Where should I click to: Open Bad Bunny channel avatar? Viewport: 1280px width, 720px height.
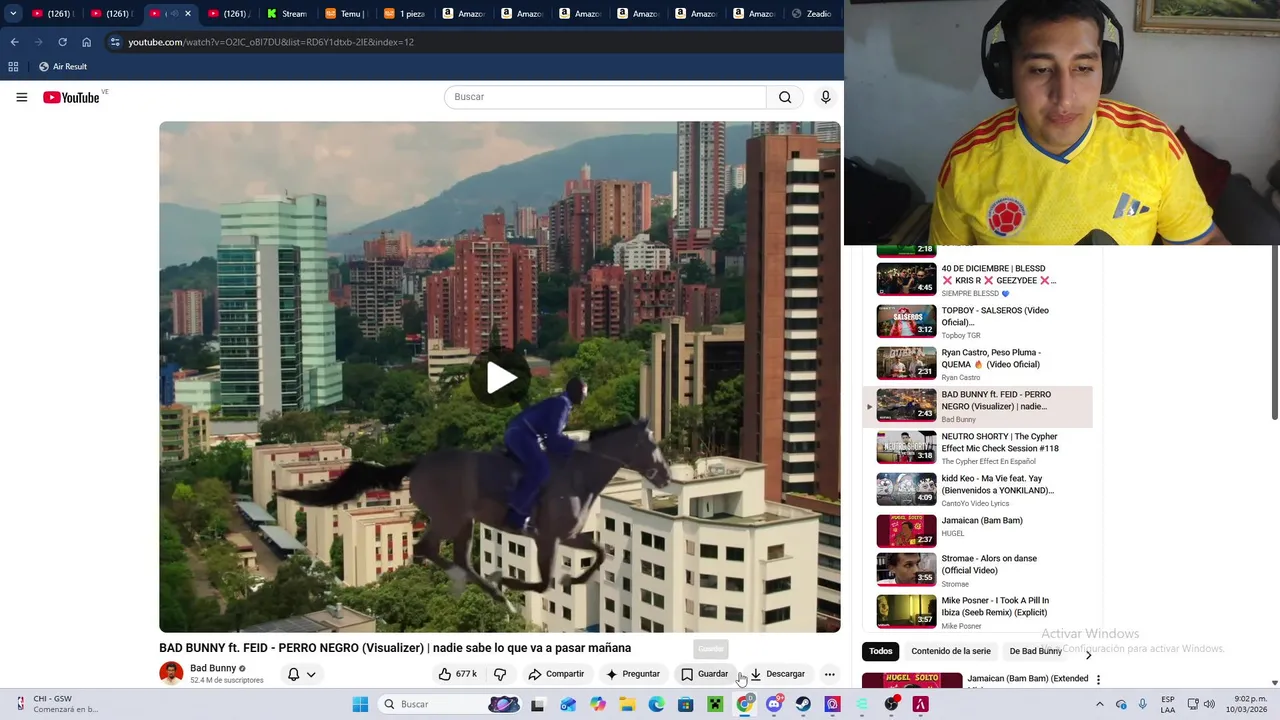pyautogui.click(x=171, y=673)
